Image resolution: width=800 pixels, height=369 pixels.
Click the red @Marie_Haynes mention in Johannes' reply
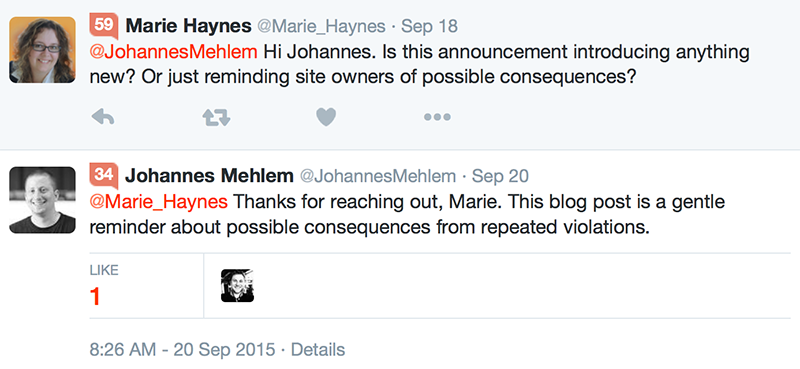click(x=159, y=202)
